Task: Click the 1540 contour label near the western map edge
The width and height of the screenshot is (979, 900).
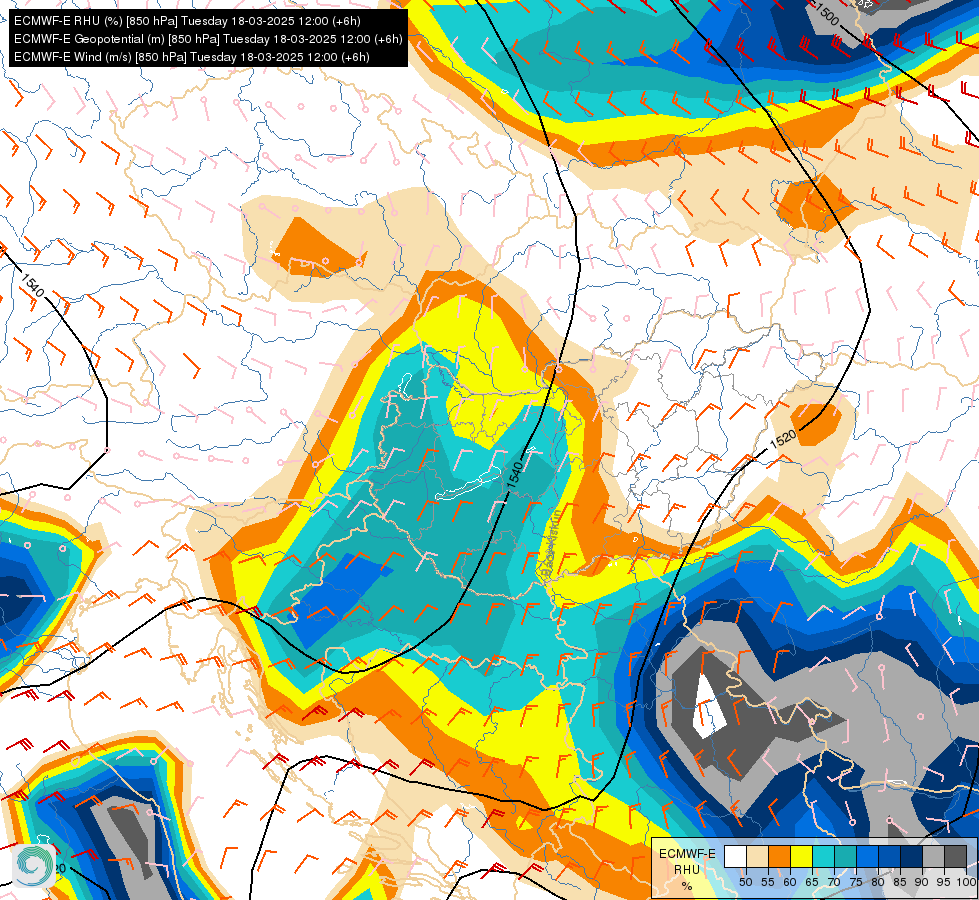Action: point(32,284)
